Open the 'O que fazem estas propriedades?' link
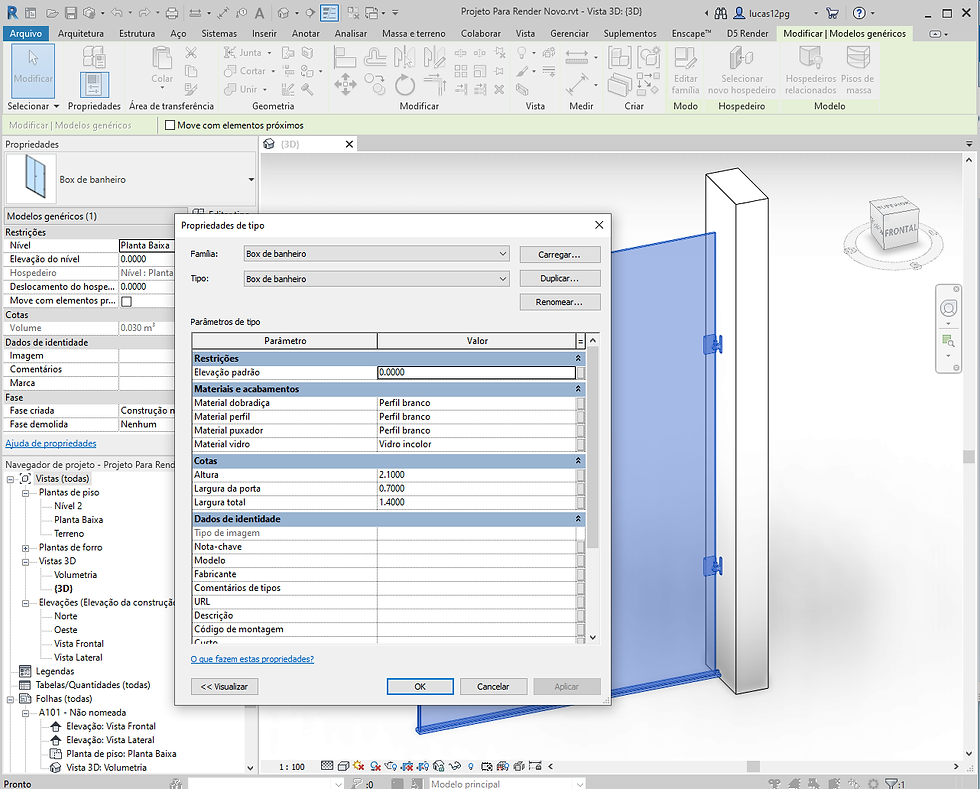The height and width of the screenshot is (789, 980). tap(252, 659)
